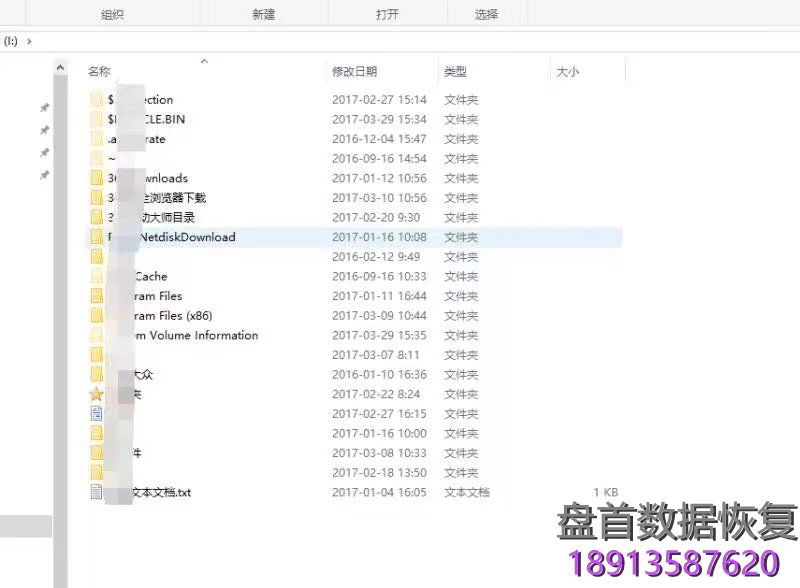Click the first pin icon in navigation pane
Screen dimensions: 800x588
pos(44,108)
